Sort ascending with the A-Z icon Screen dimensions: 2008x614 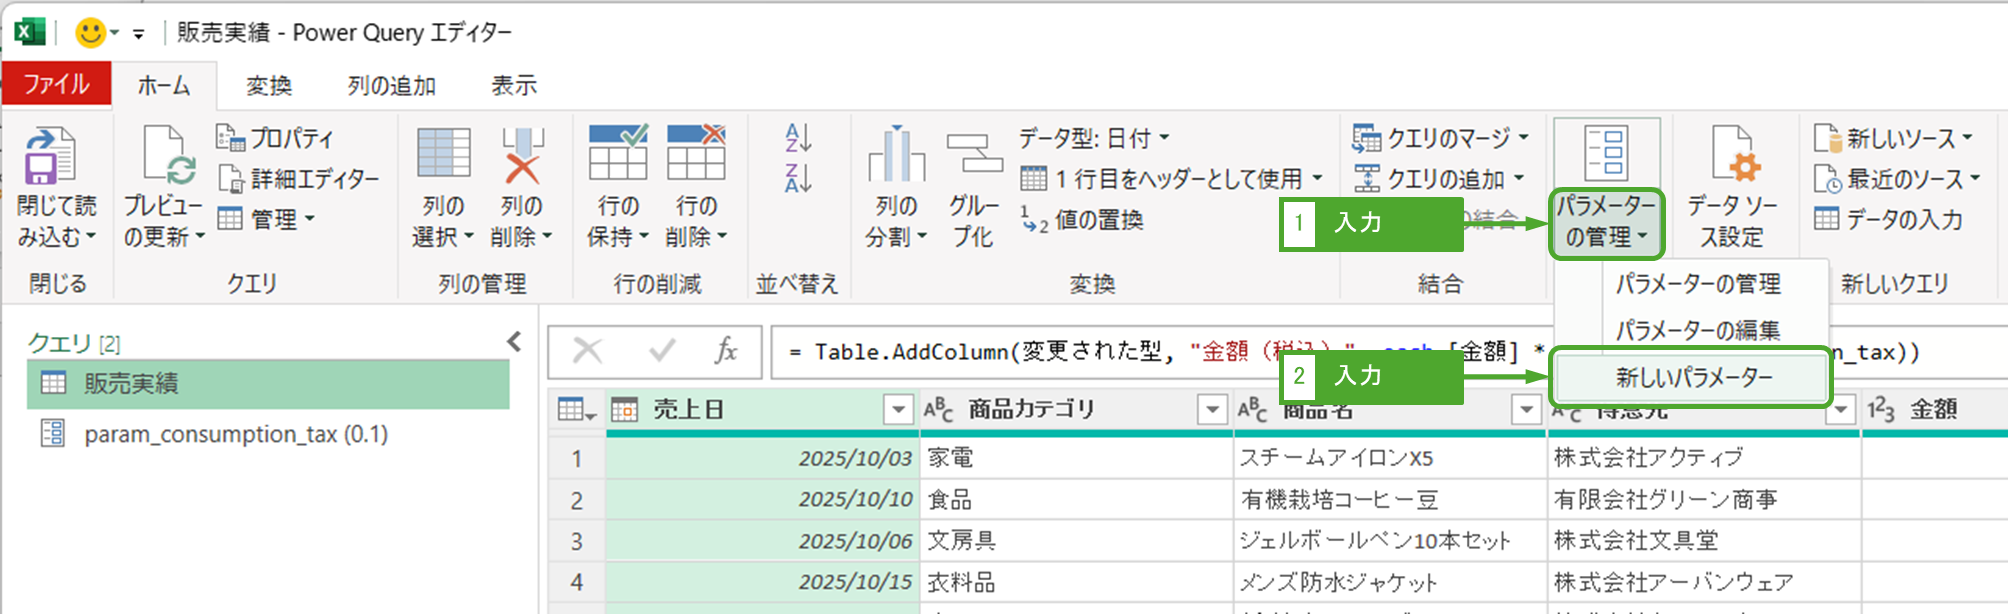798,138
